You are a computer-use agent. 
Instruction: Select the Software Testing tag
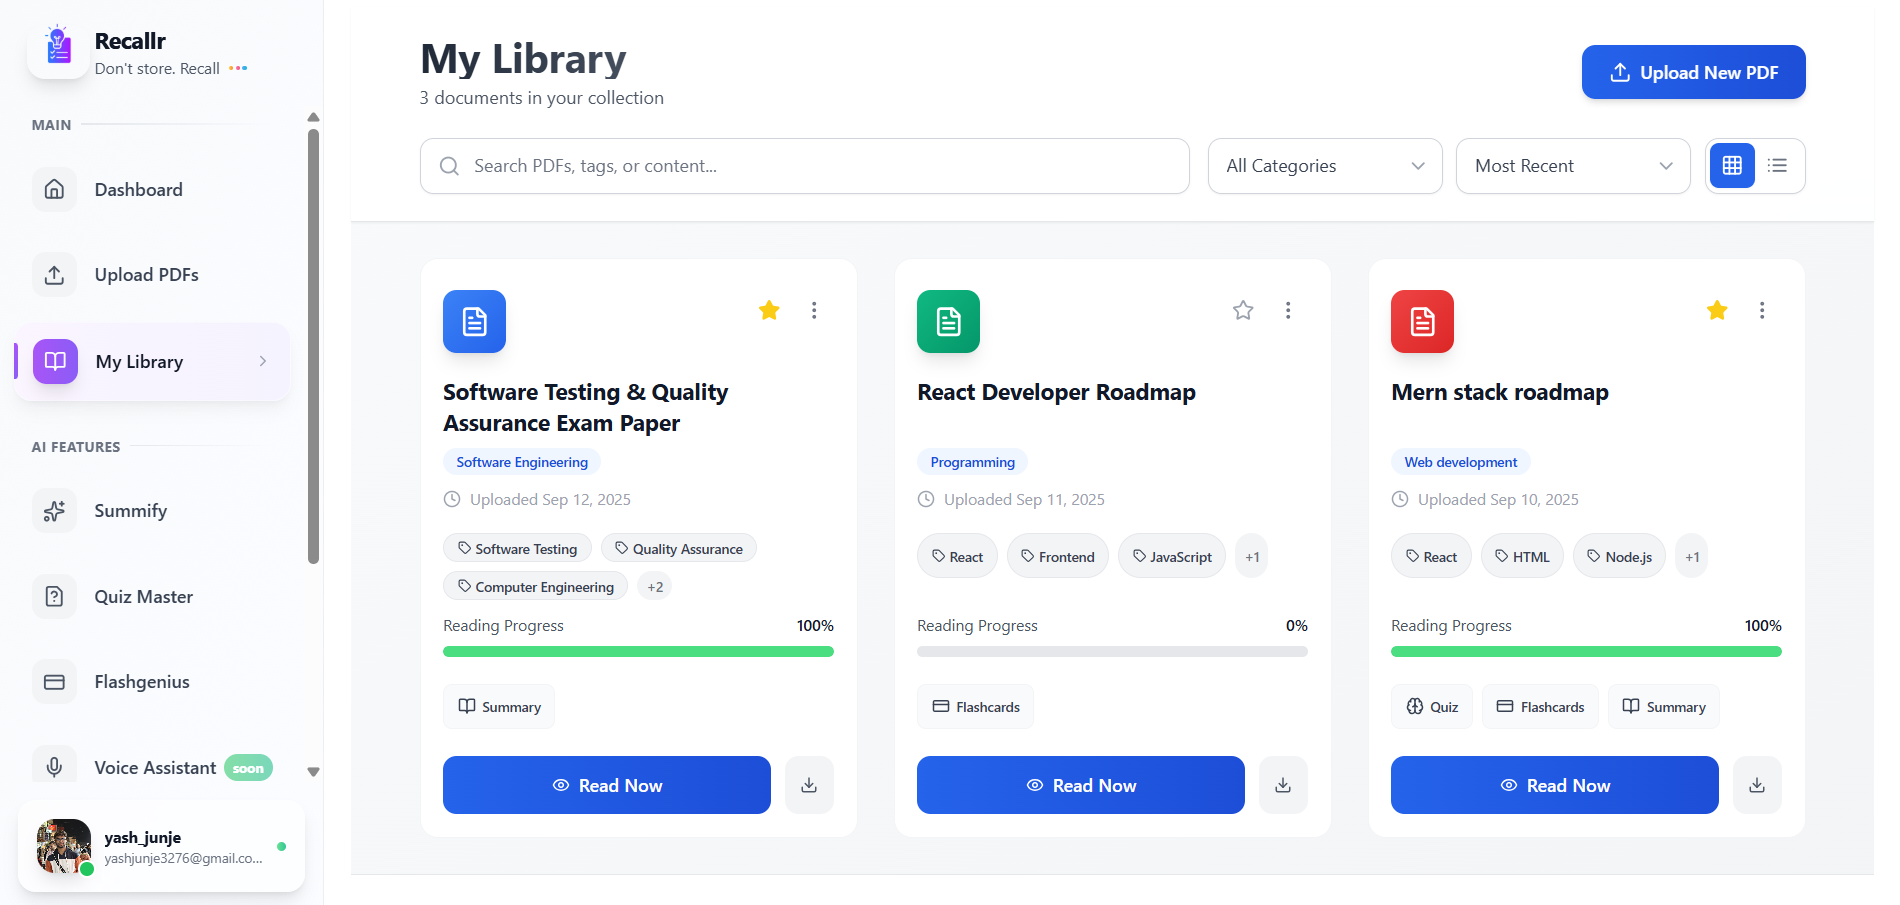pos(517,548)
